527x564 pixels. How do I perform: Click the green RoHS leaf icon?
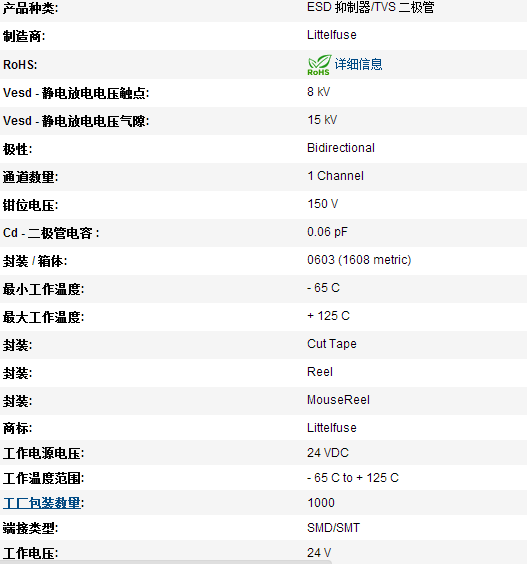(319, 65)
